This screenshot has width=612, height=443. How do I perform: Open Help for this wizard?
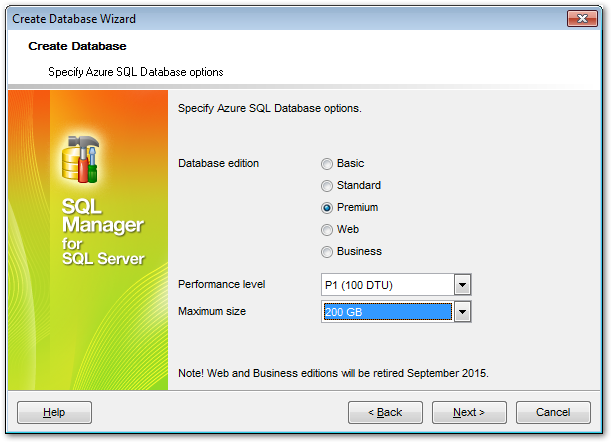(x=54, y=412)
